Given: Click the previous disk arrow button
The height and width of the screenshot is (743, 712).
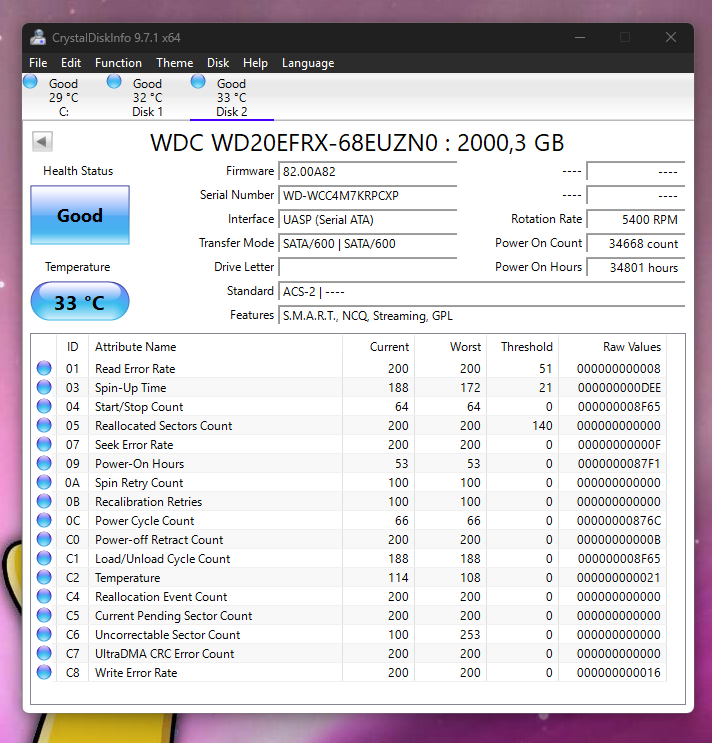Looking at the screenshot, I should coord(42,141).
